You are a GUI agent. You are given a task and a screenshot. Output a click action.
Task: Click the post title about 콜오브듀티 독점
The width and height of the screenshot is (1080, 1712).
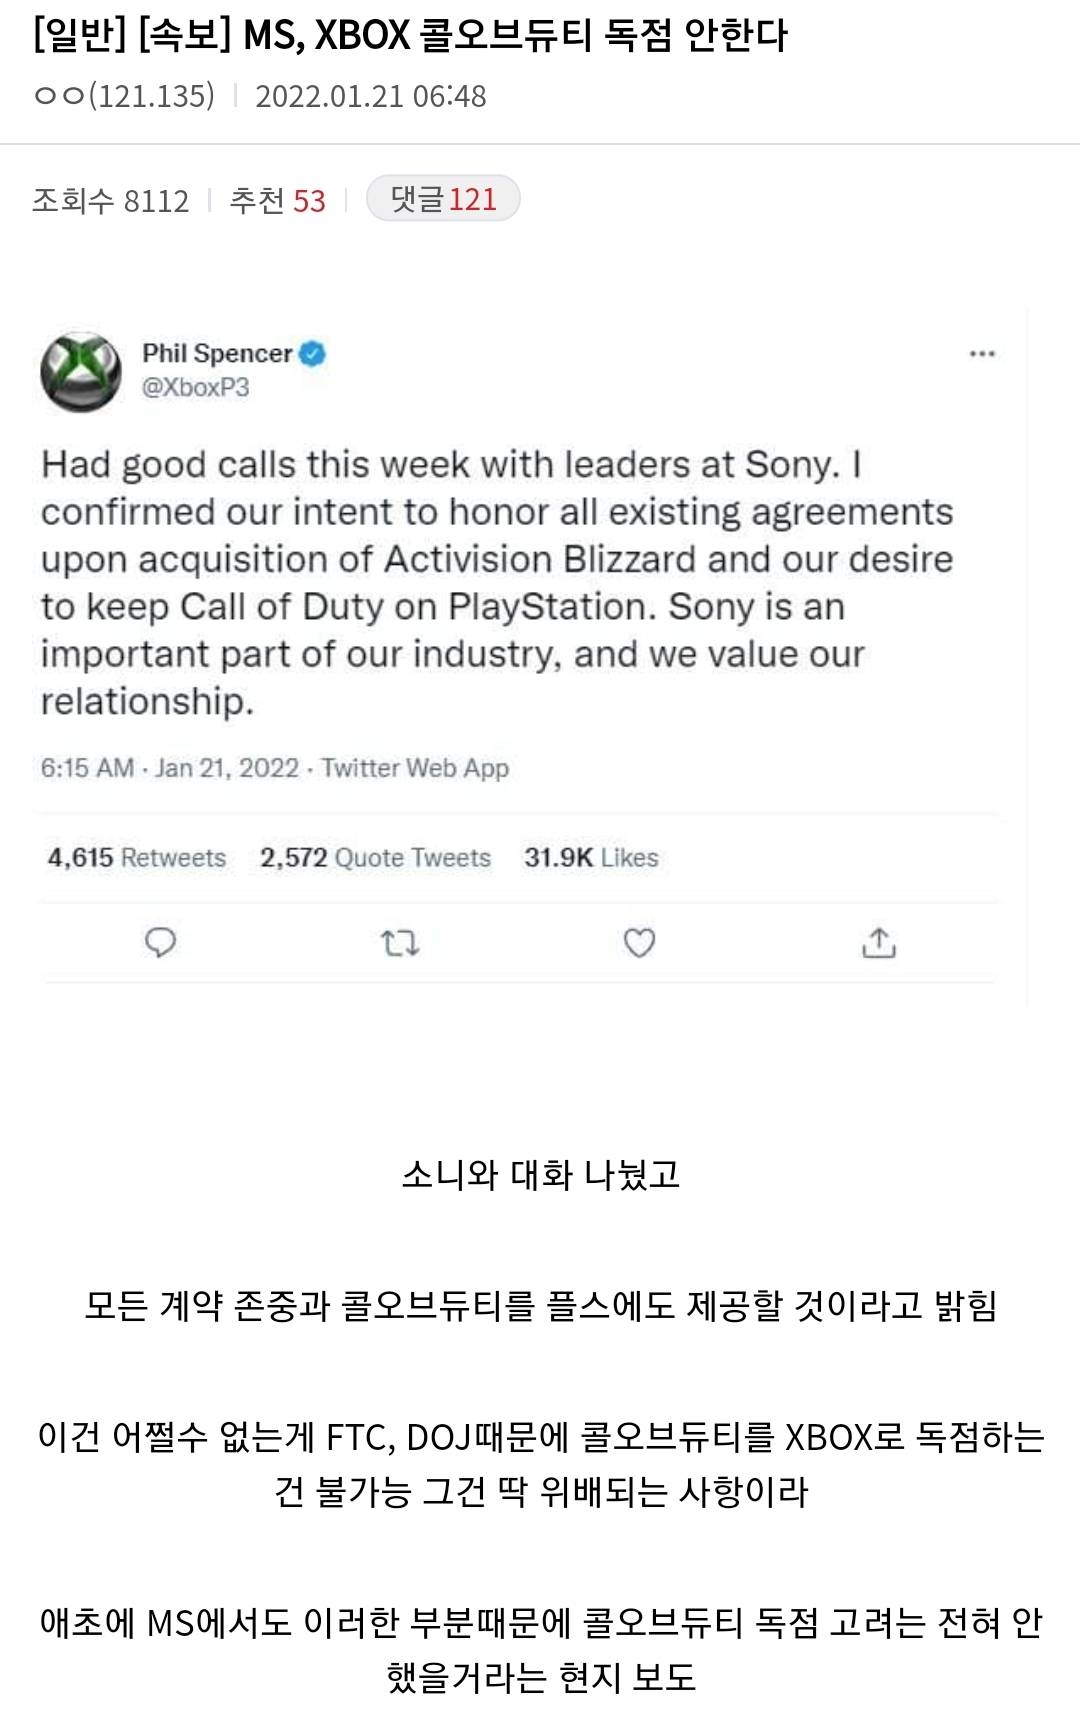(410, 37)
